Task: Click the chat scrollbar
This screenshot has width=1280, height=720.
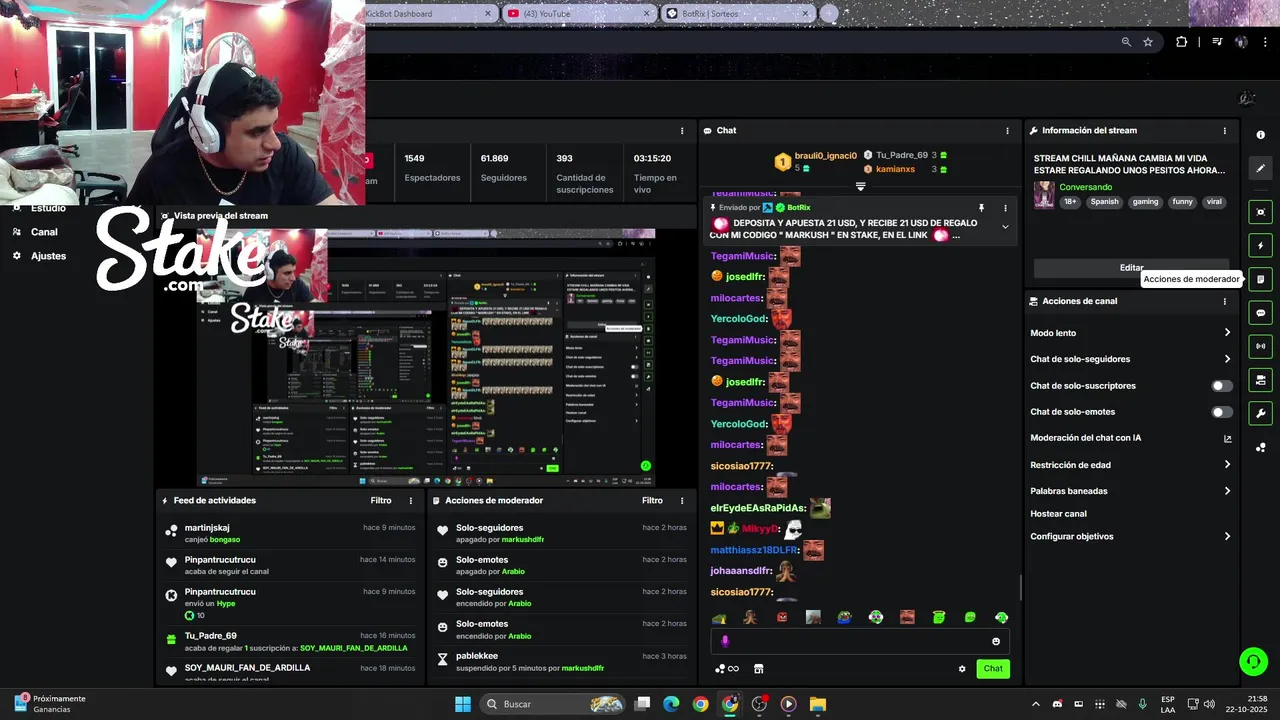Action: [1020, 588]
